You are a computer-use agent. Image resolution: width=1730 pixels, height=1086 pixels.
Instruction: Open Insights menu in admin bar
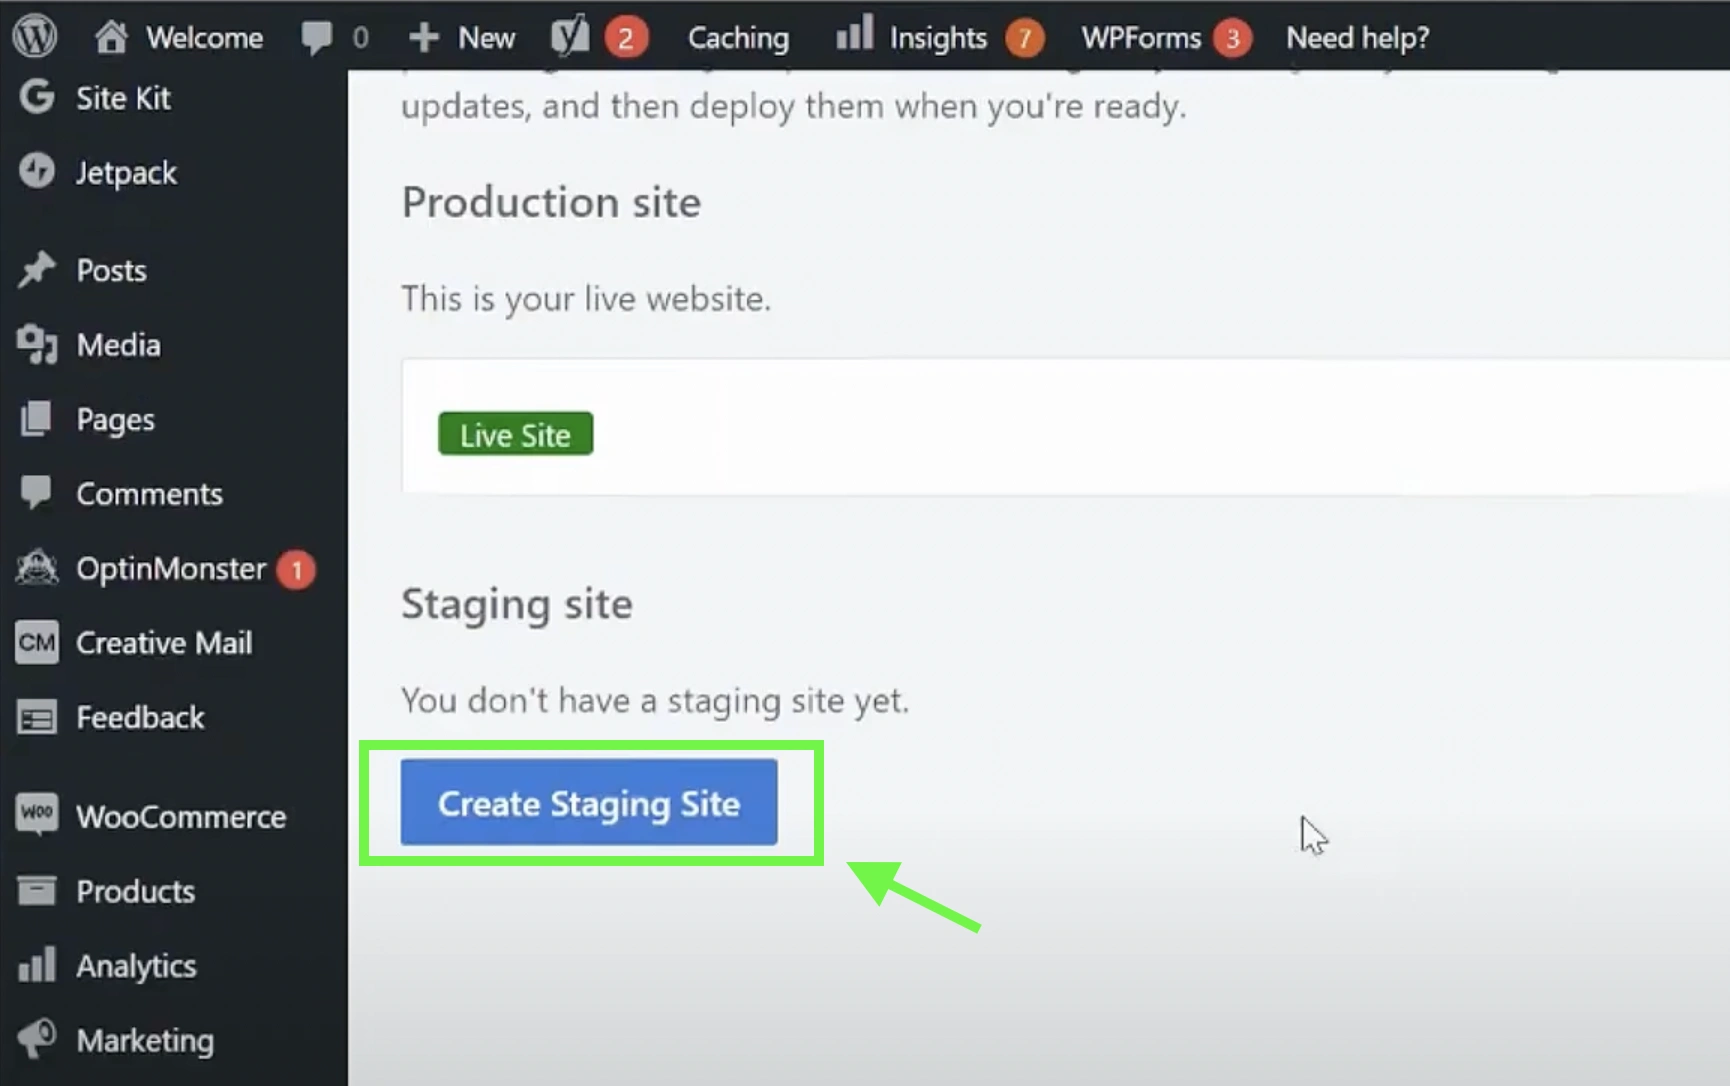940,38
